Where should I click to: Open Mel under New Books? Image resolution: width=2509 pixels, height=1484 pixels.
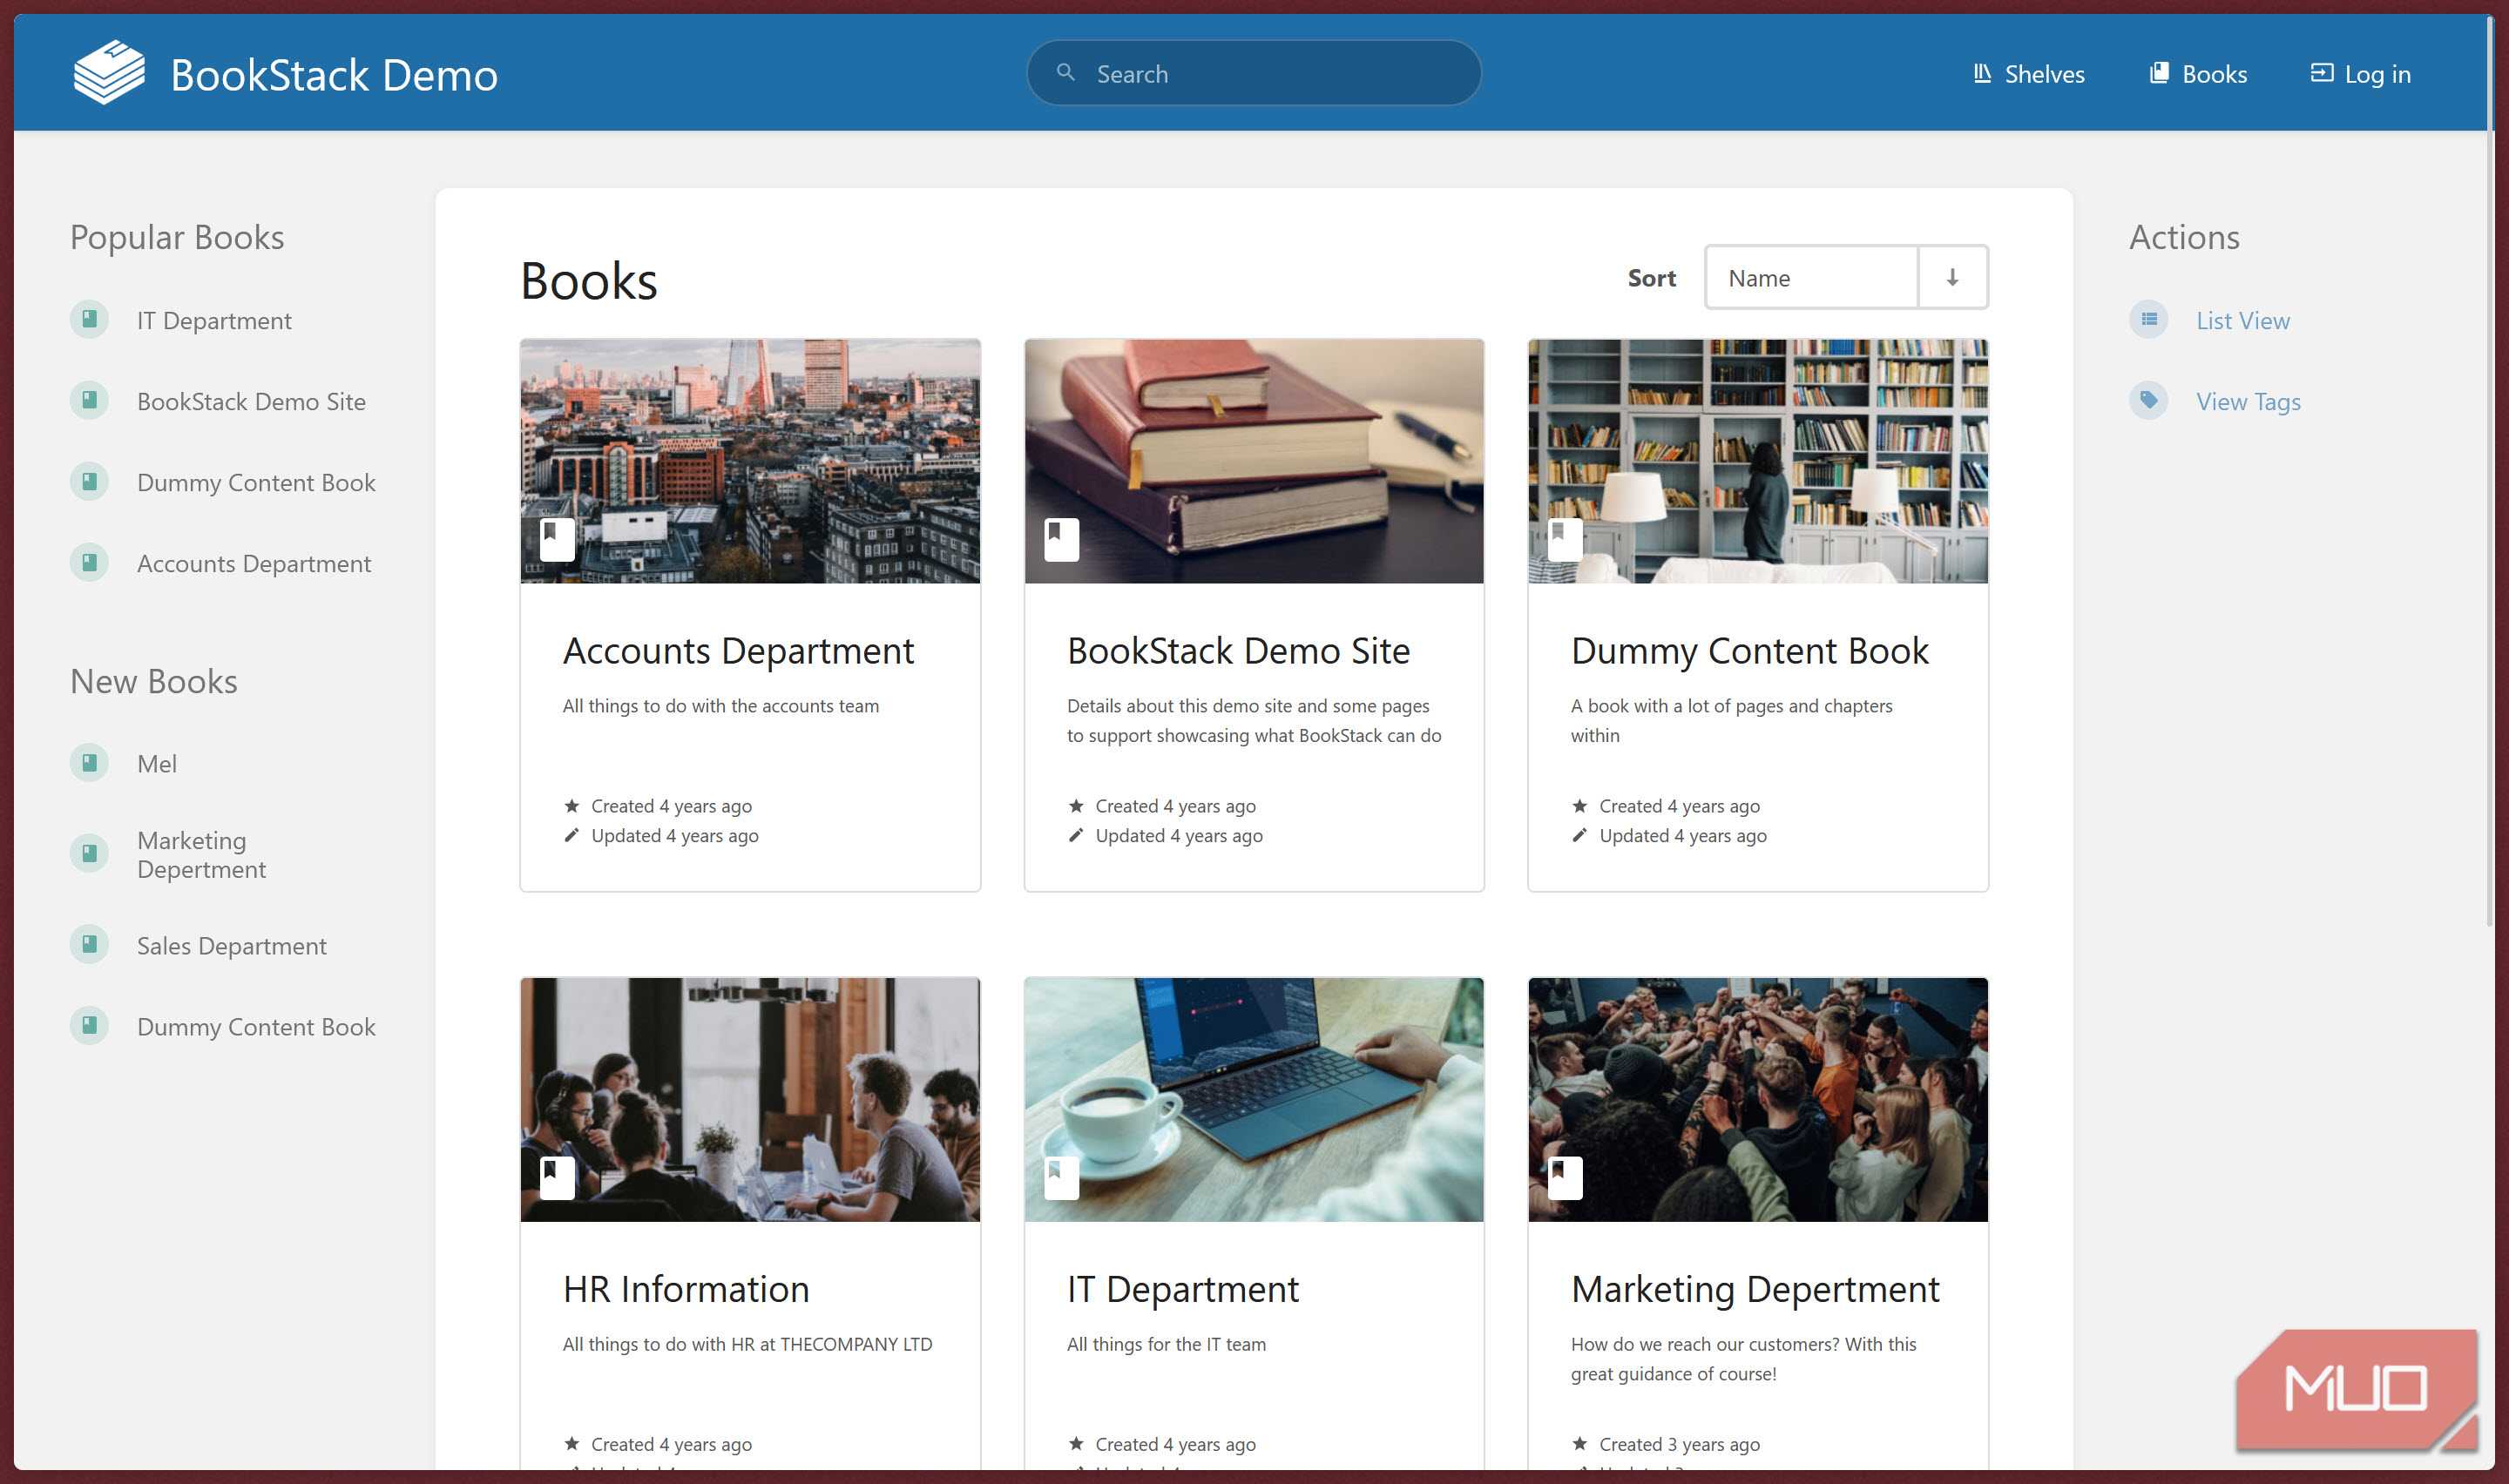point(157,764)
